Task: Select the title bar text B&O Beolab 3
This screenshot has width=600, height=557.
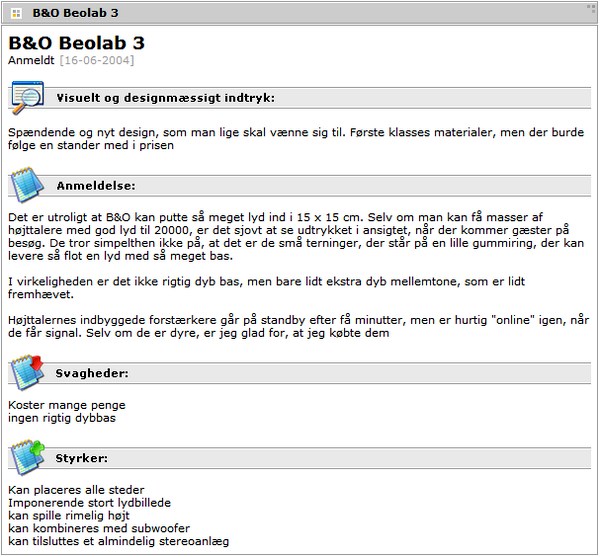Action: coord(75,13)
